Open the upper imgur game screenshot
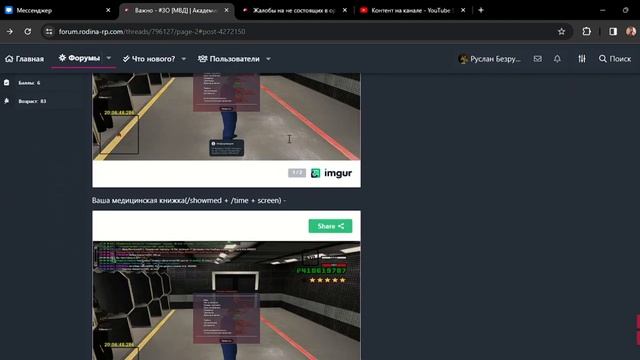This screenshot has height=360, width=640. tap(227, 117)
